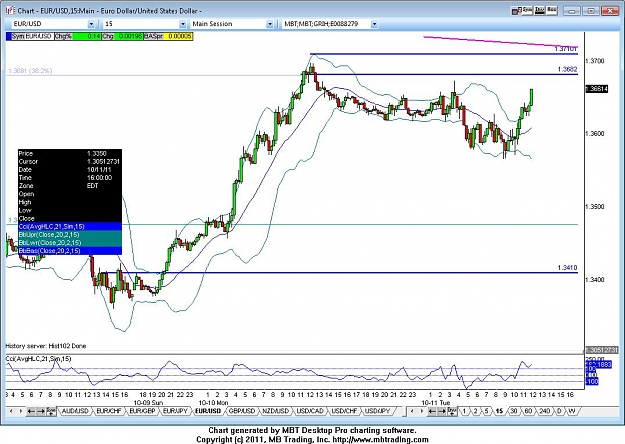This screenshot has height=444, width=625.
Task: Select the EUR/JPY symbol tab
Action: click(x=175, y=411)
